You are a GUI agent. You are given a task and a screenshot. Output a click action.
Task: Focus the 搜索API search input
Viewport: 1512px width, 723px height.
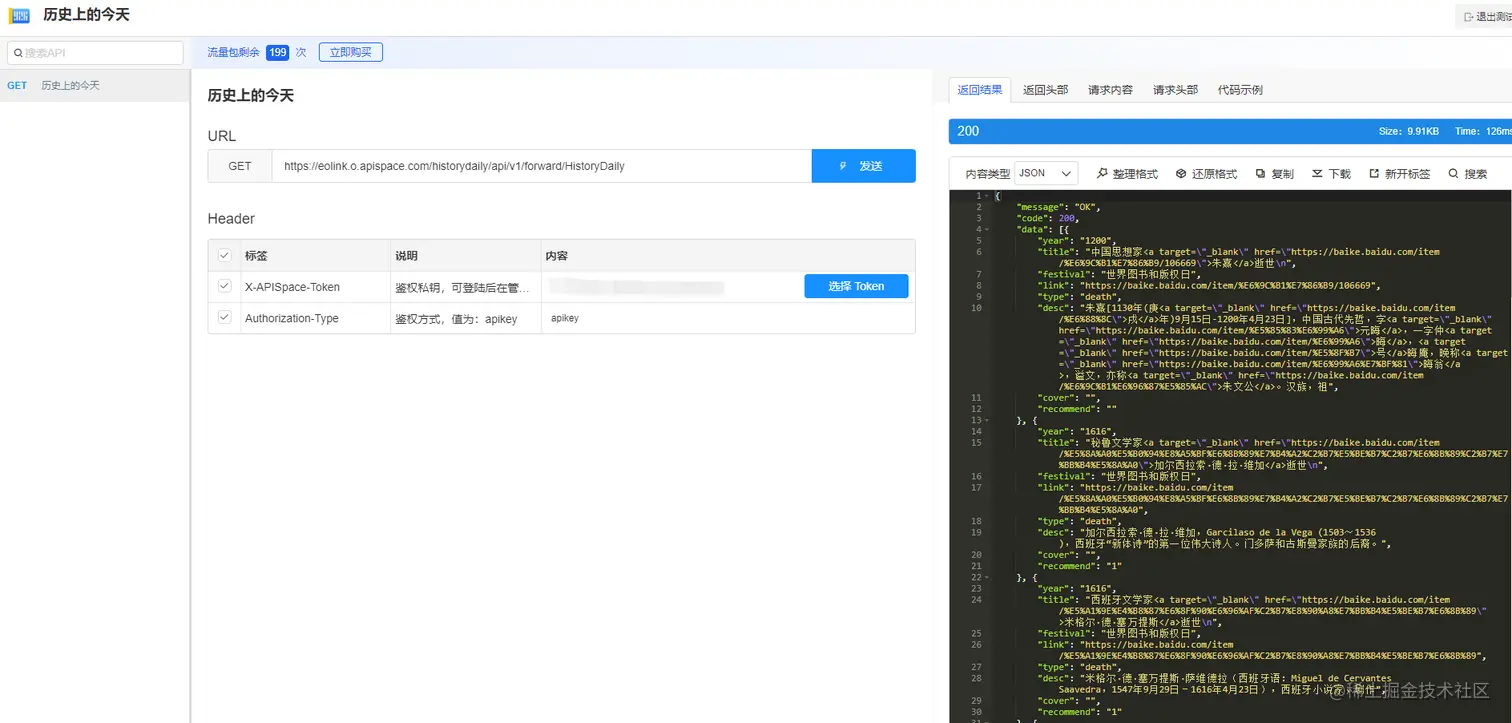[95, 53]
